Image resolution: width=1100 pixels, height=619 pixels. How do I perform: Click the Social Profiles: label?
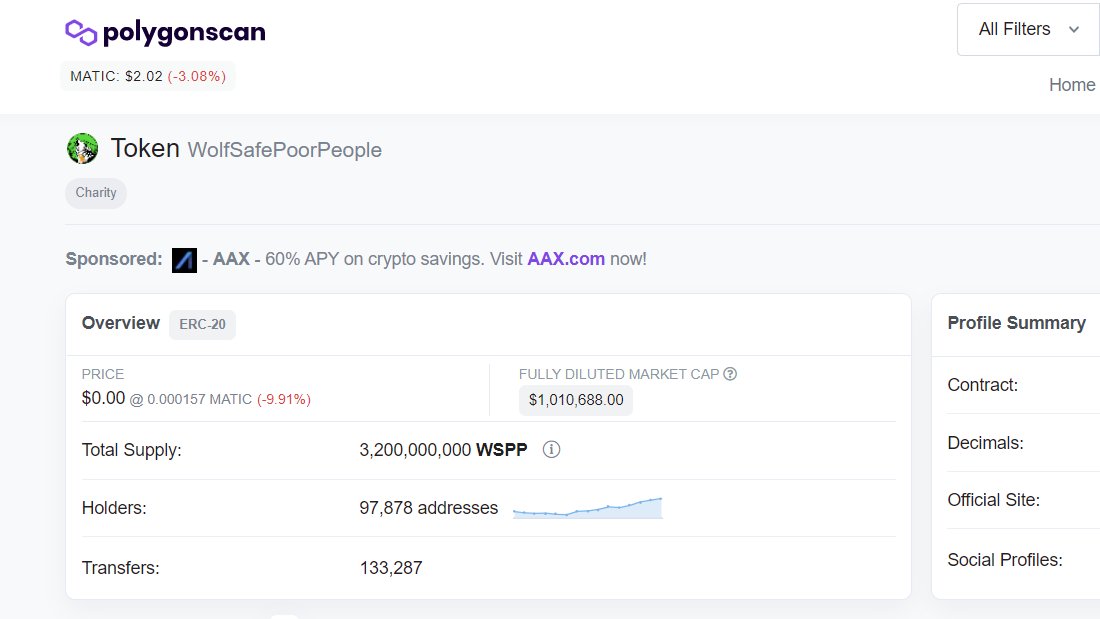click(x=1005, y=560)
